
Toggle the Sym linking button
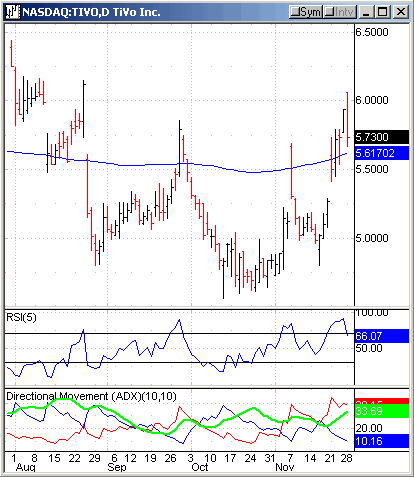(x=305, y=12)
